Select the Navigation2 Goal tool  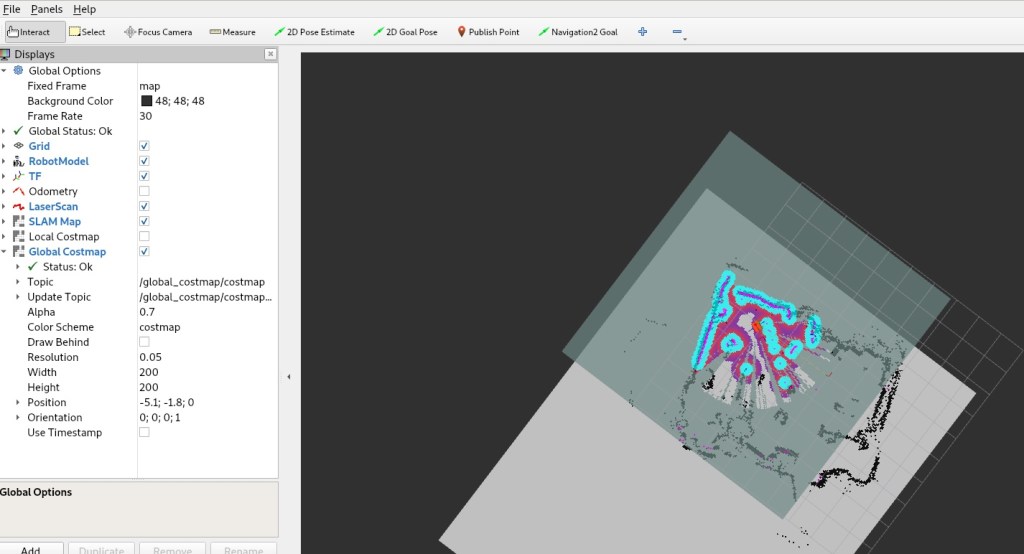[577, 32]
